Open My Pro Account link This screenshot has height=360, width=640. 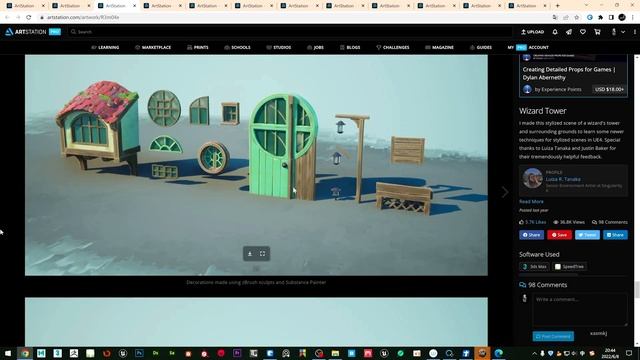(x=528, y=47)
